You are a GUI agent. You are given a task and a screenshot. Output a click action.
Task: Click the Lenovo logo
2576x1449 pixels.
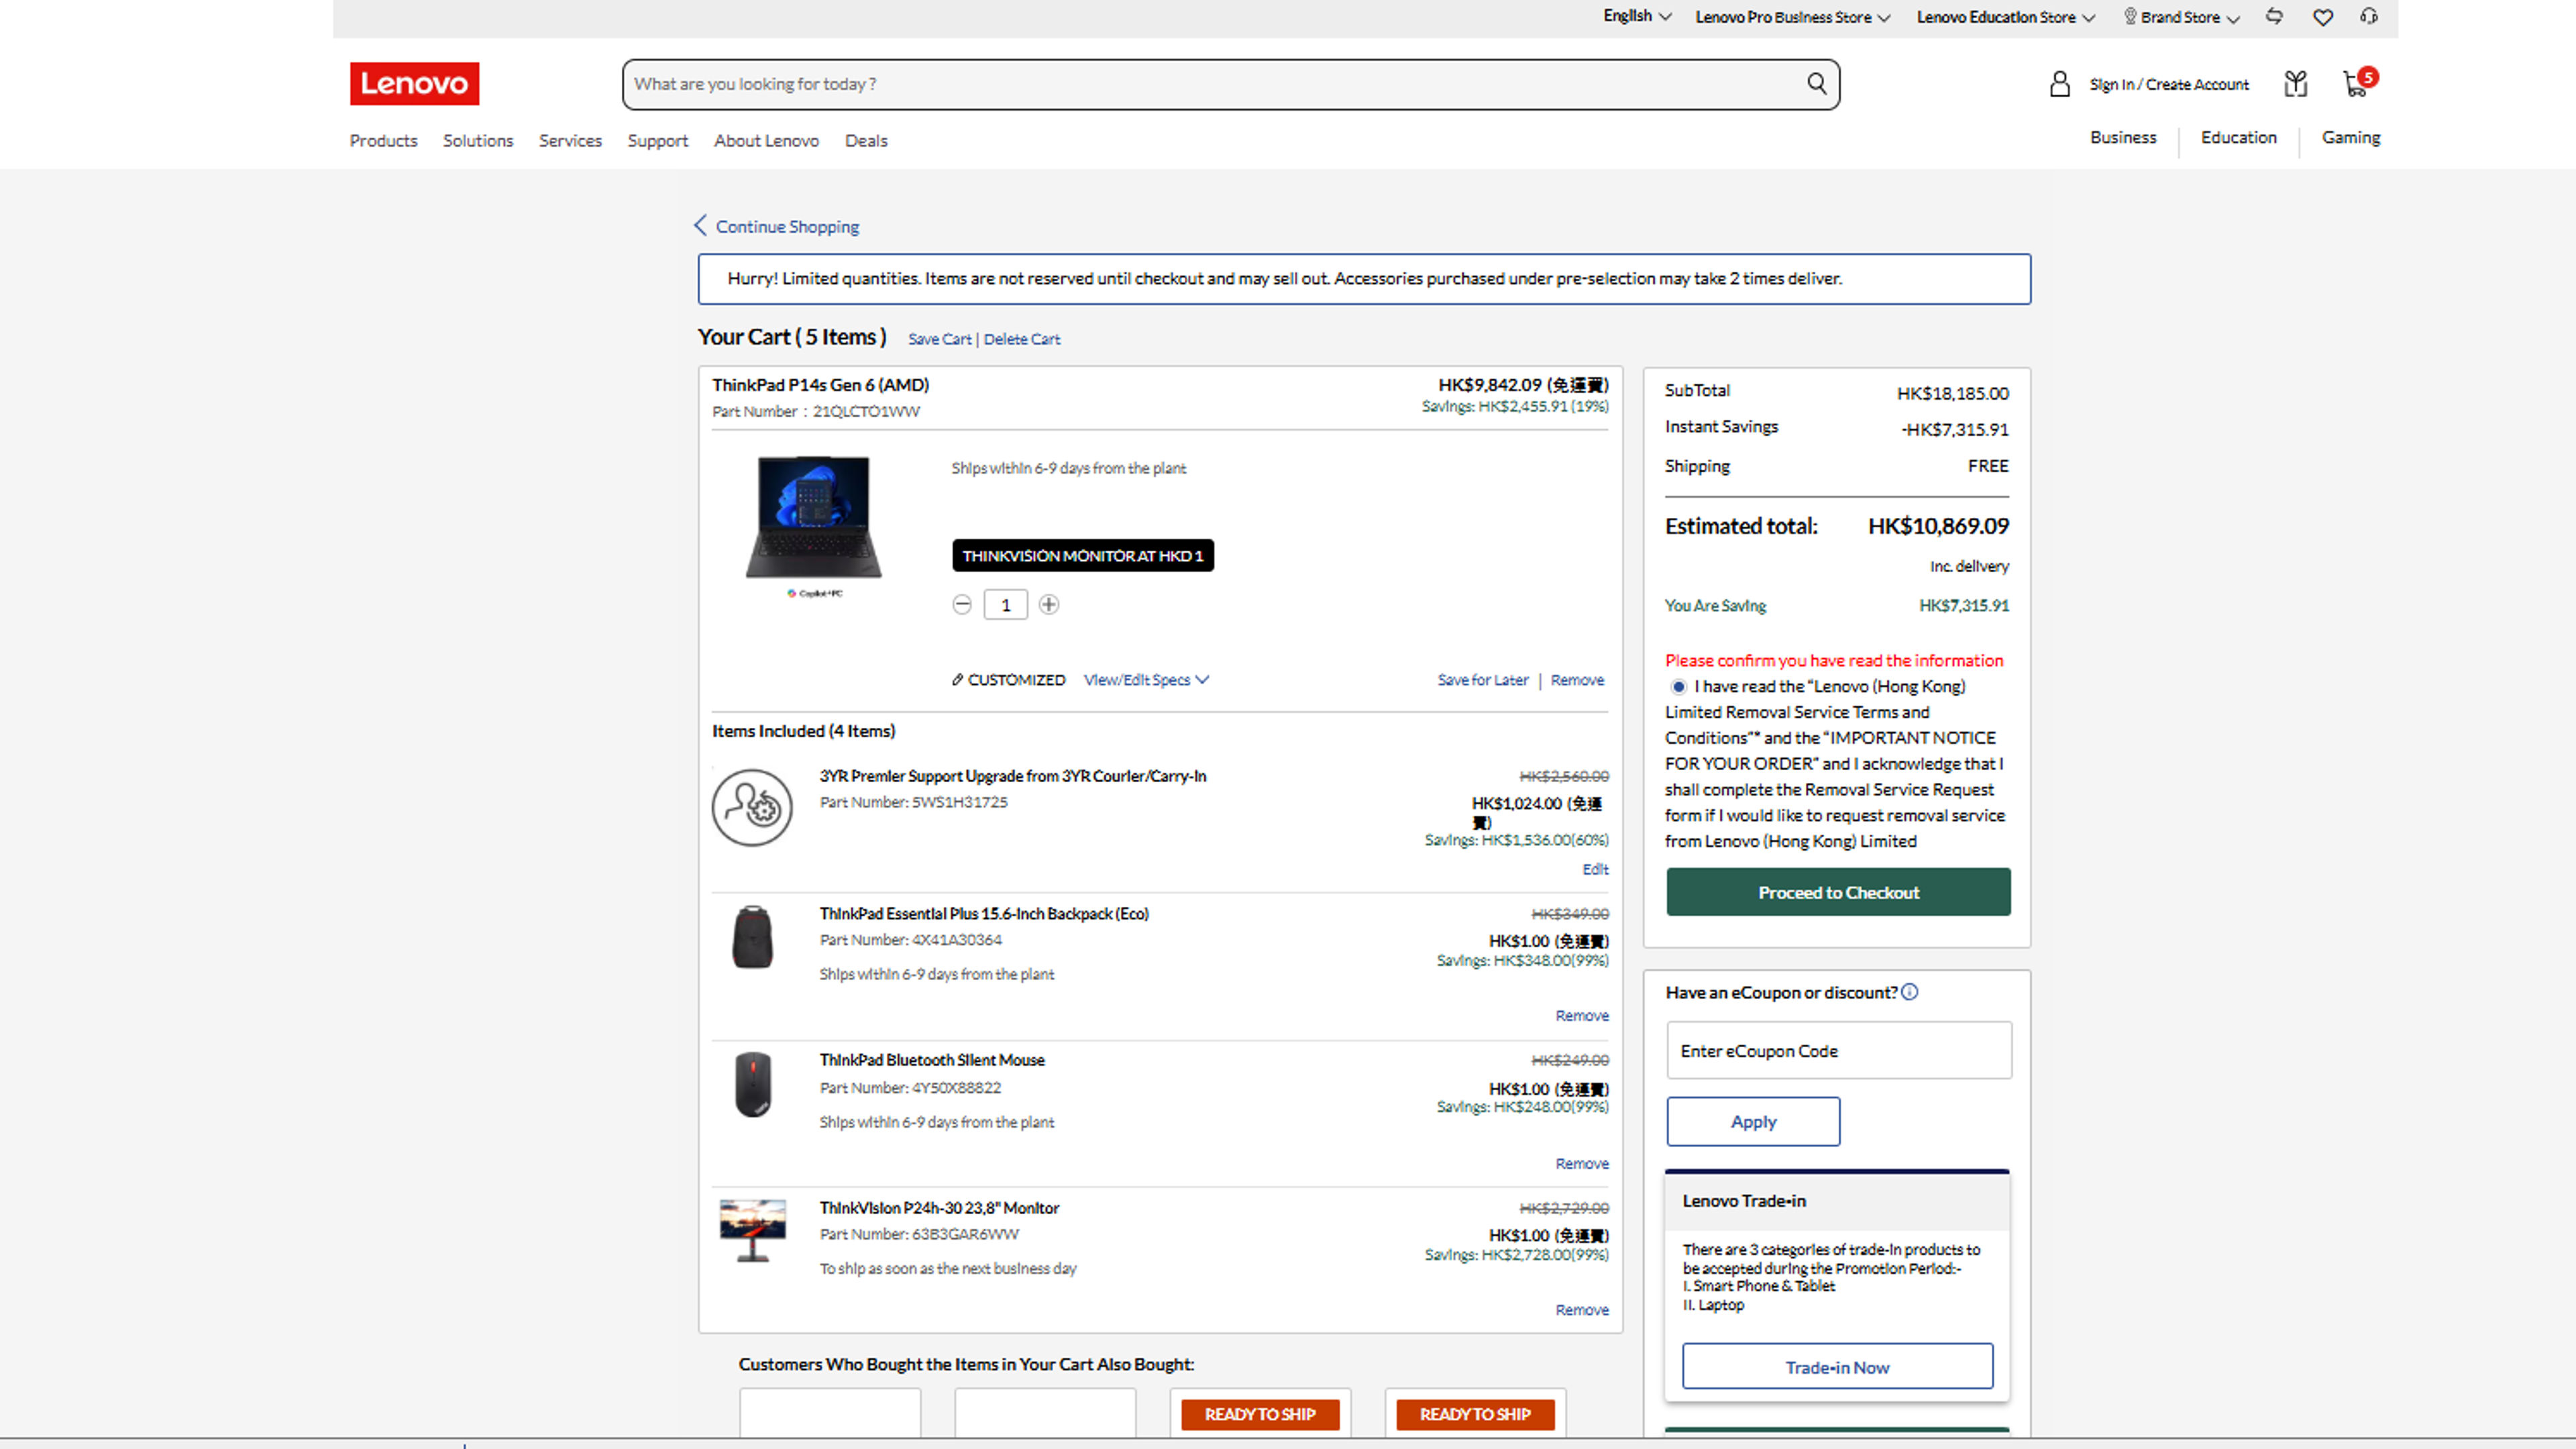click(x=414, y=84)
